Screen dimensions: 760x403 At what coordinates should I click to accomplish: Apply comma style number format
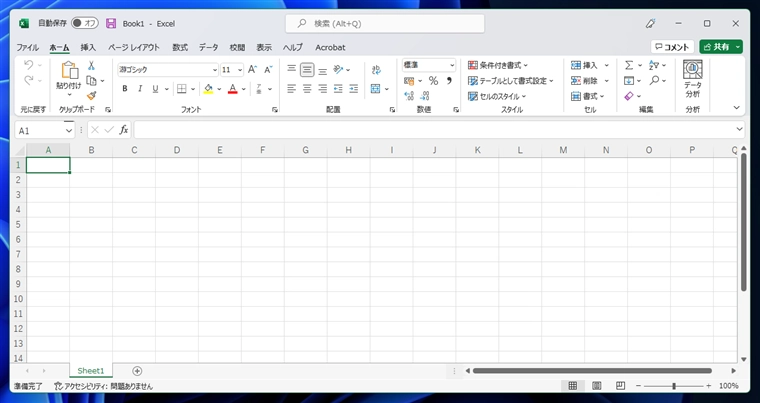[449, 81]
